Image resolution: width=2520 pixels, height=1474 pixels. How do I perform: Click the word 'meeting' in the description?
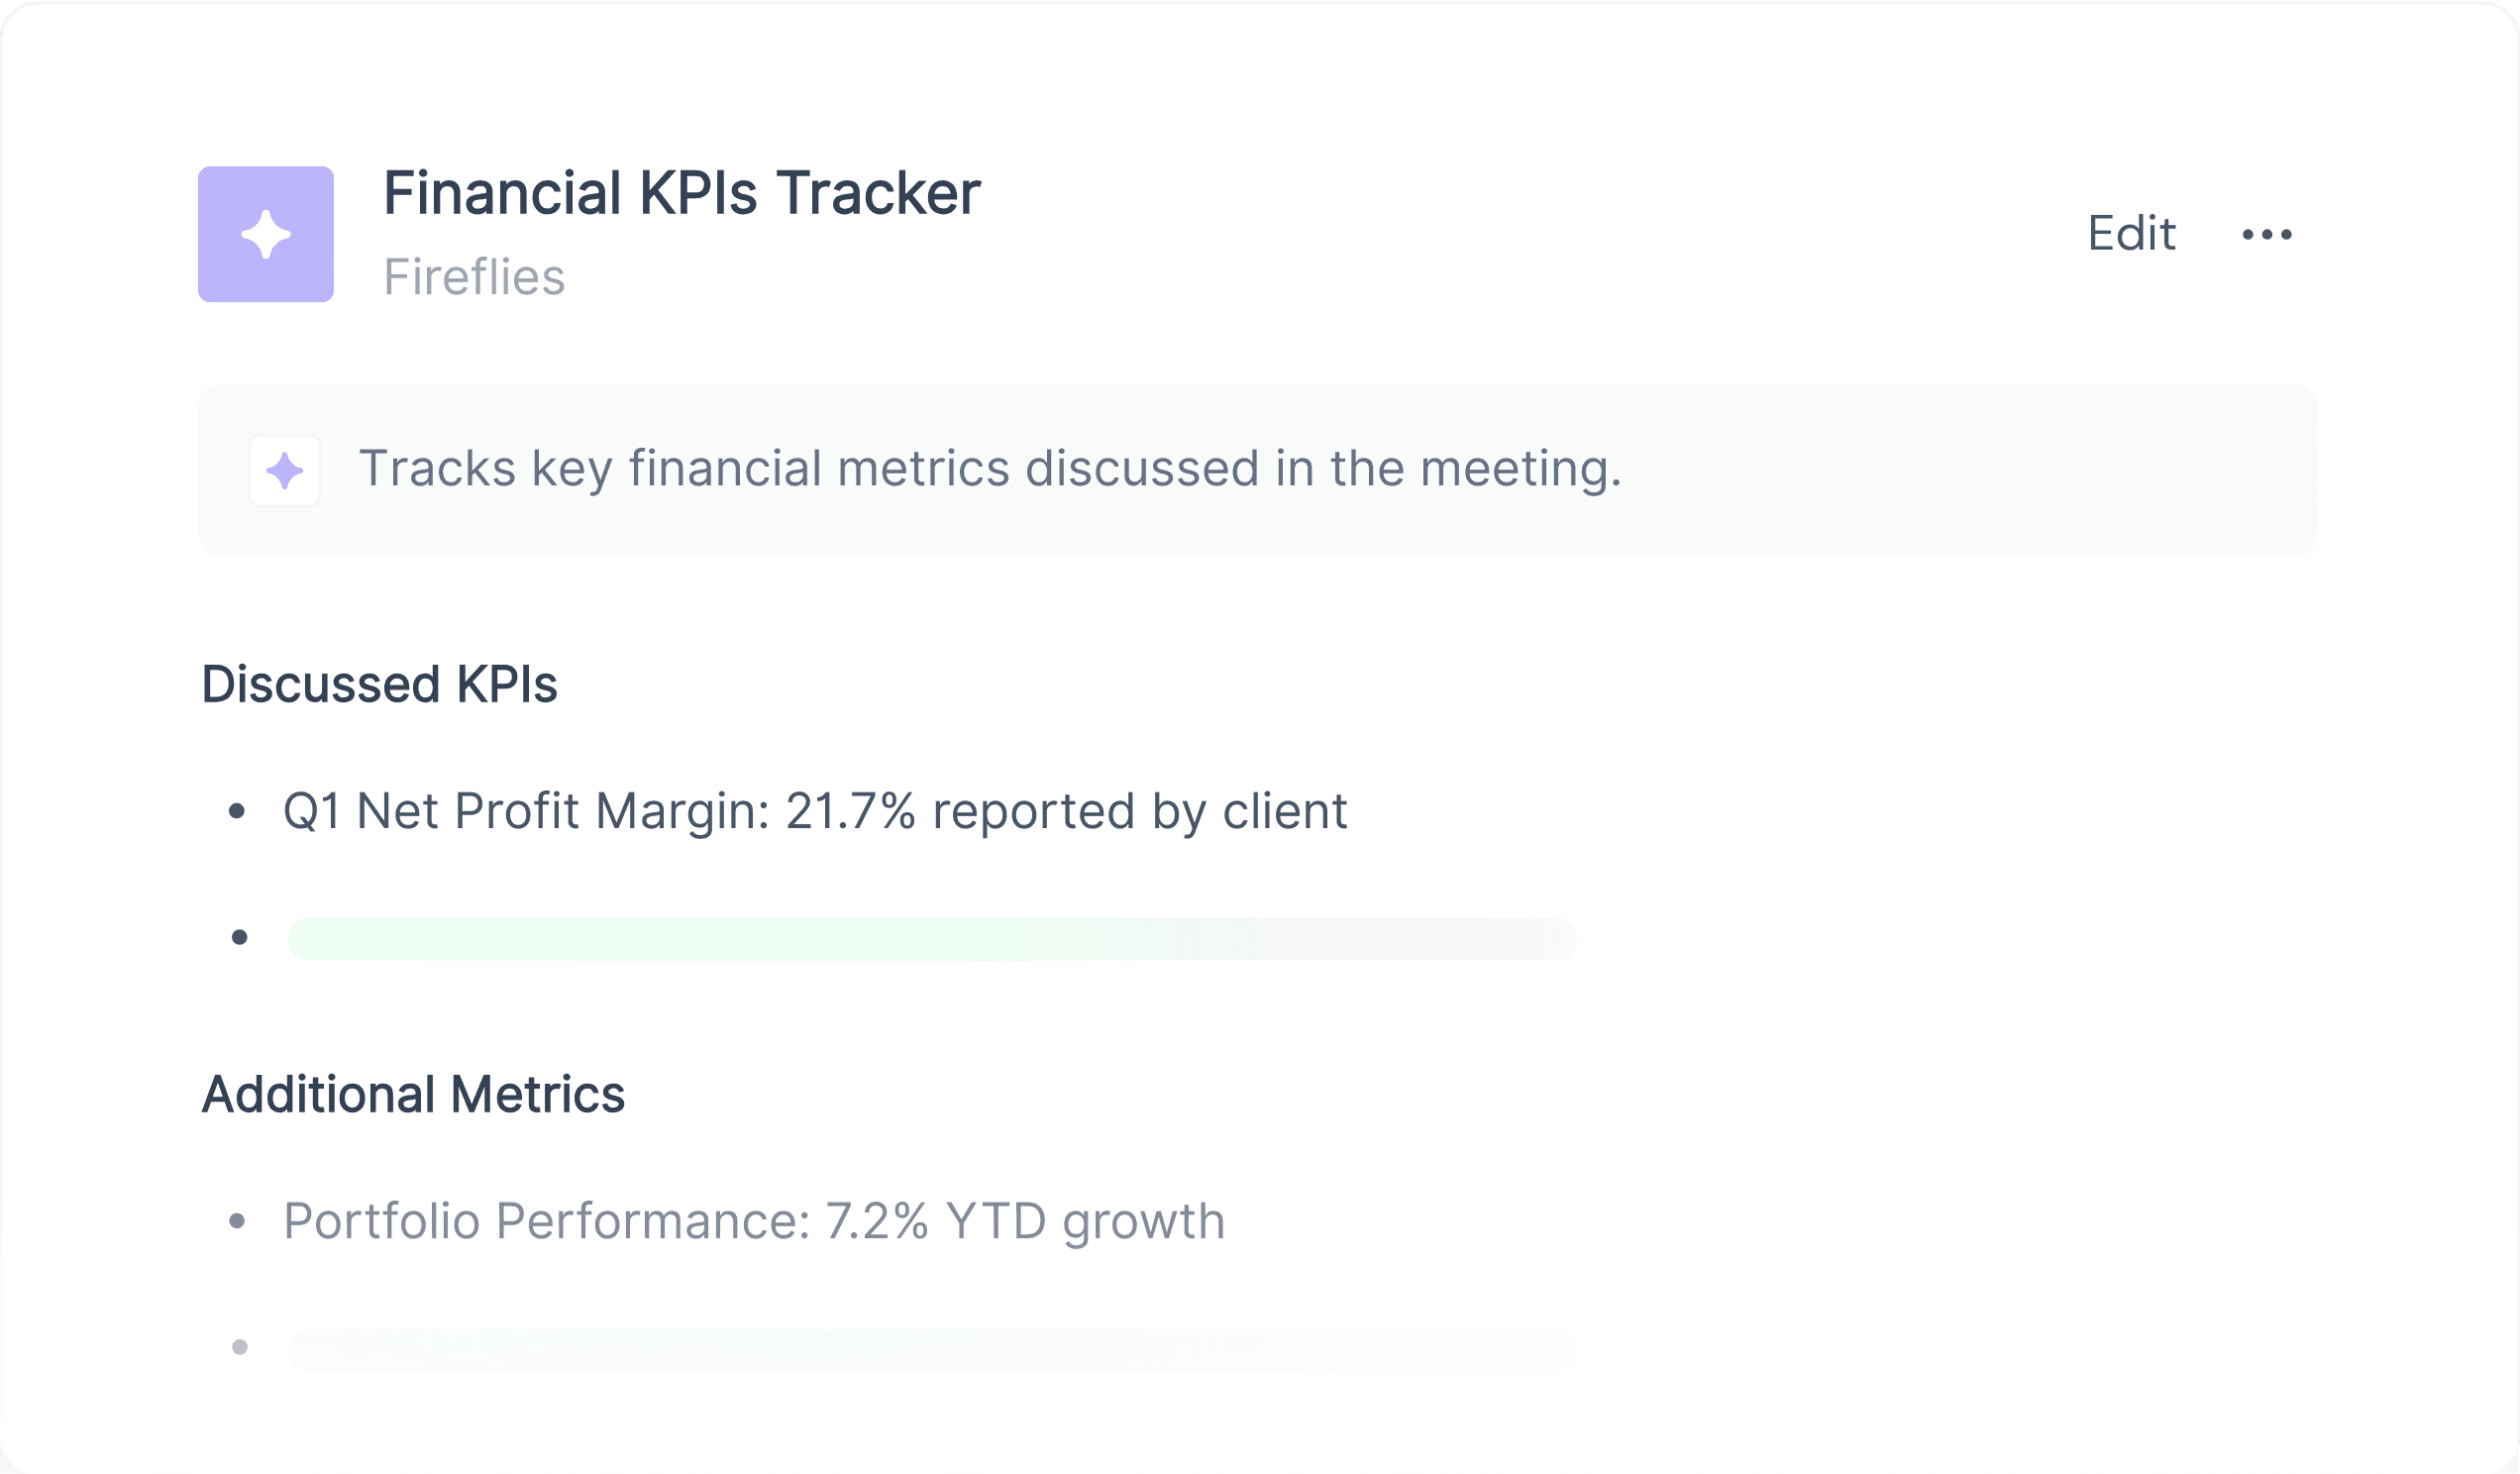(x=1520, y=470)
